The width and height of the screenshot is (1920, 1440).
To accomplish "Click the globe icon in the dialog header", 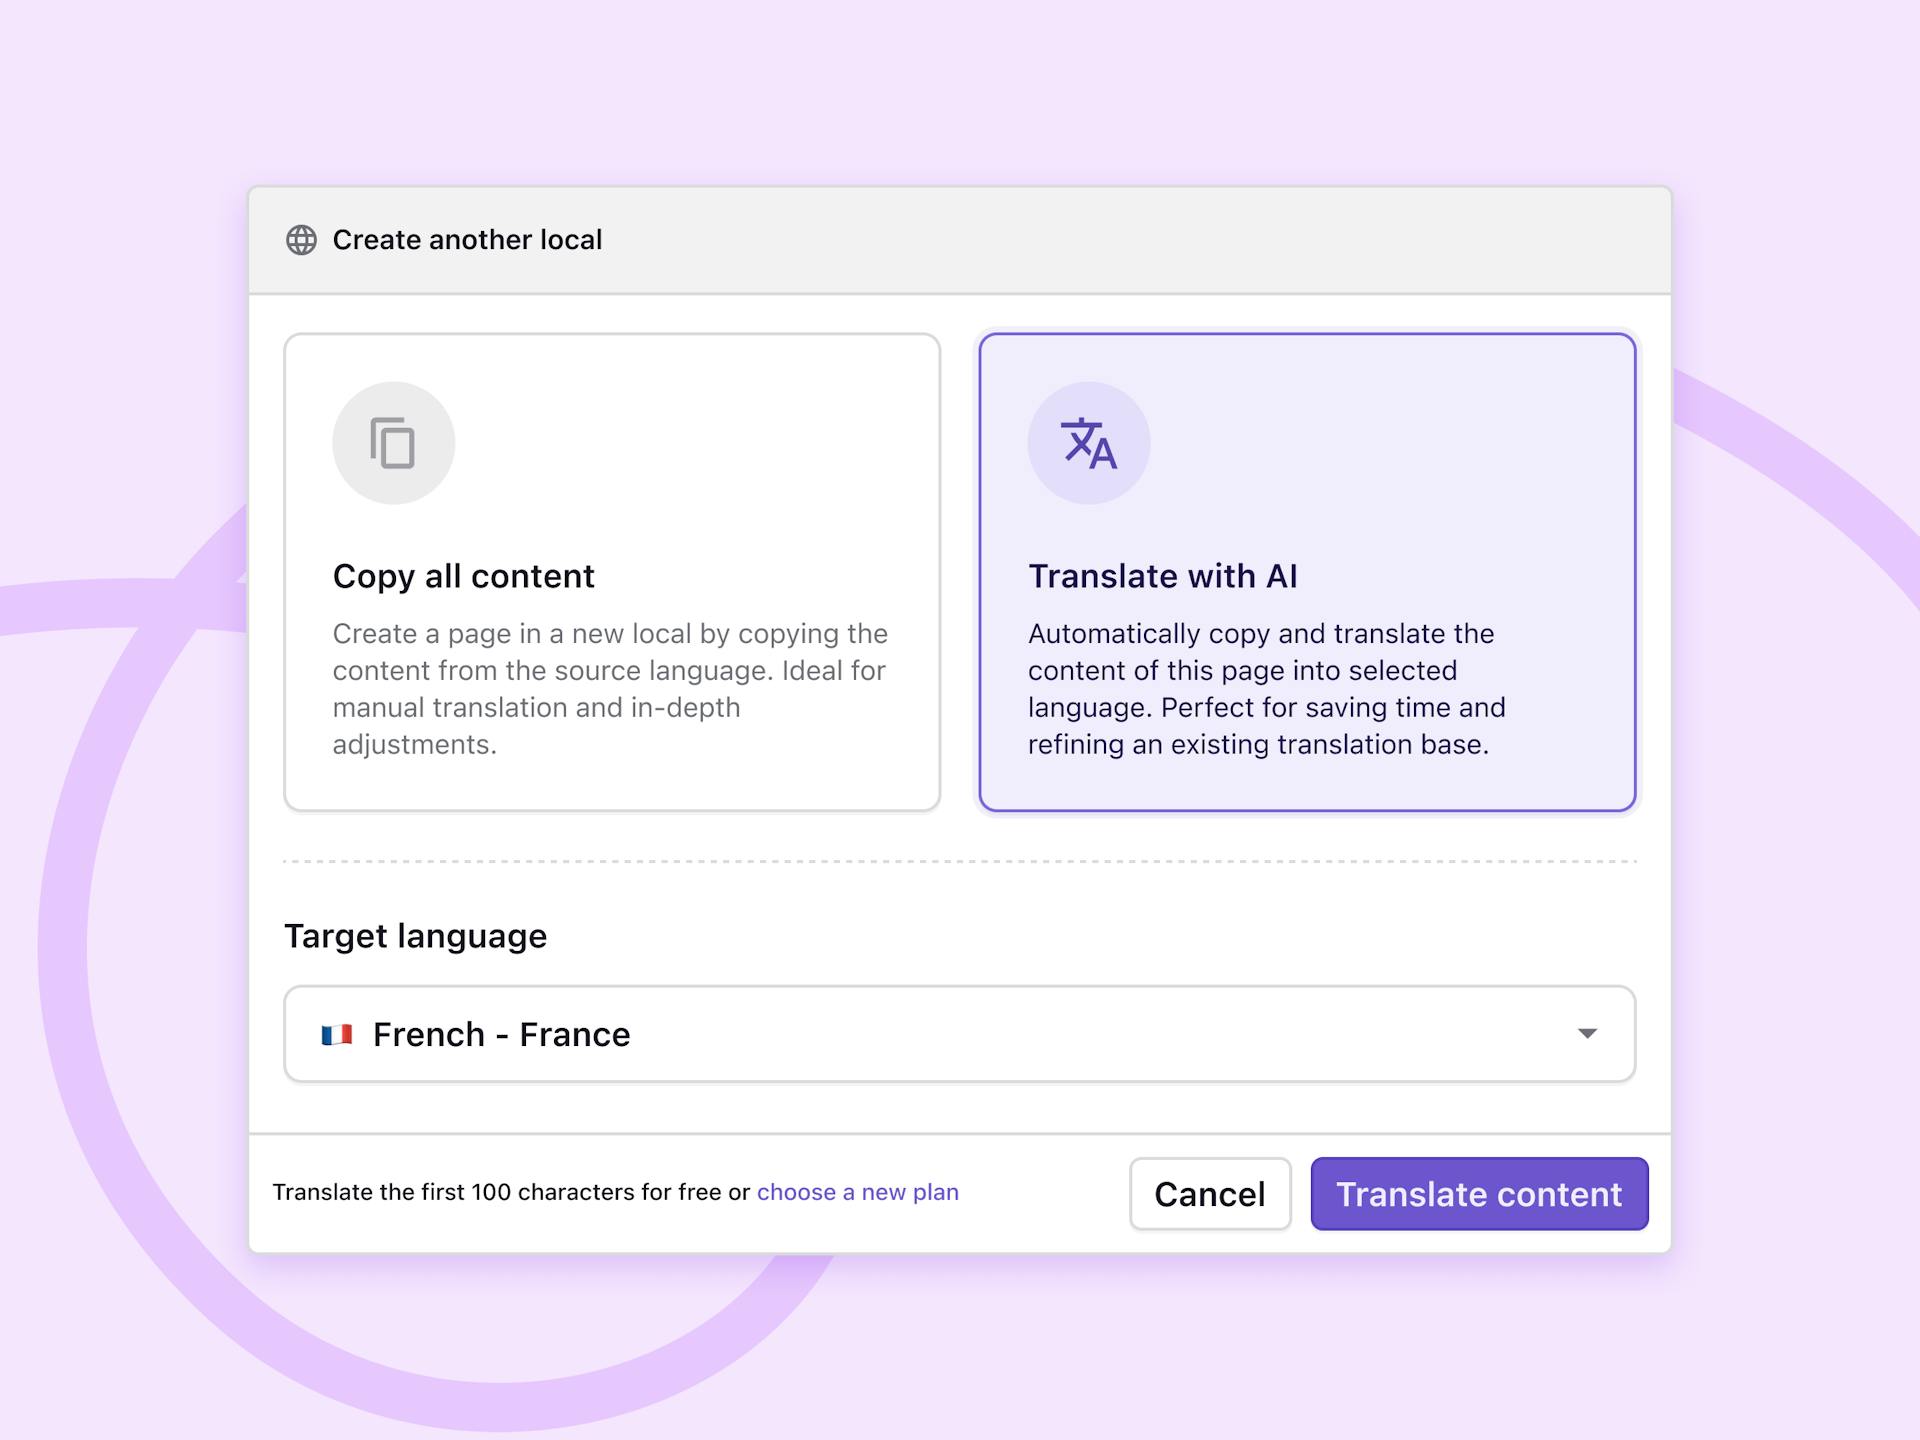I will point(301,240).
